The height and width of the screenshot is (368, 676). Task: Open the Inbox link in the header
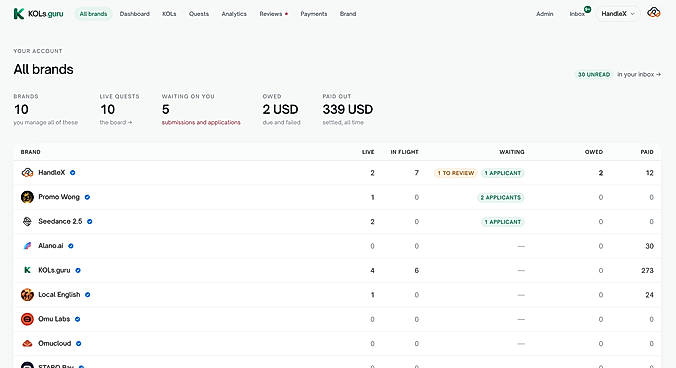tap(577, 14)
